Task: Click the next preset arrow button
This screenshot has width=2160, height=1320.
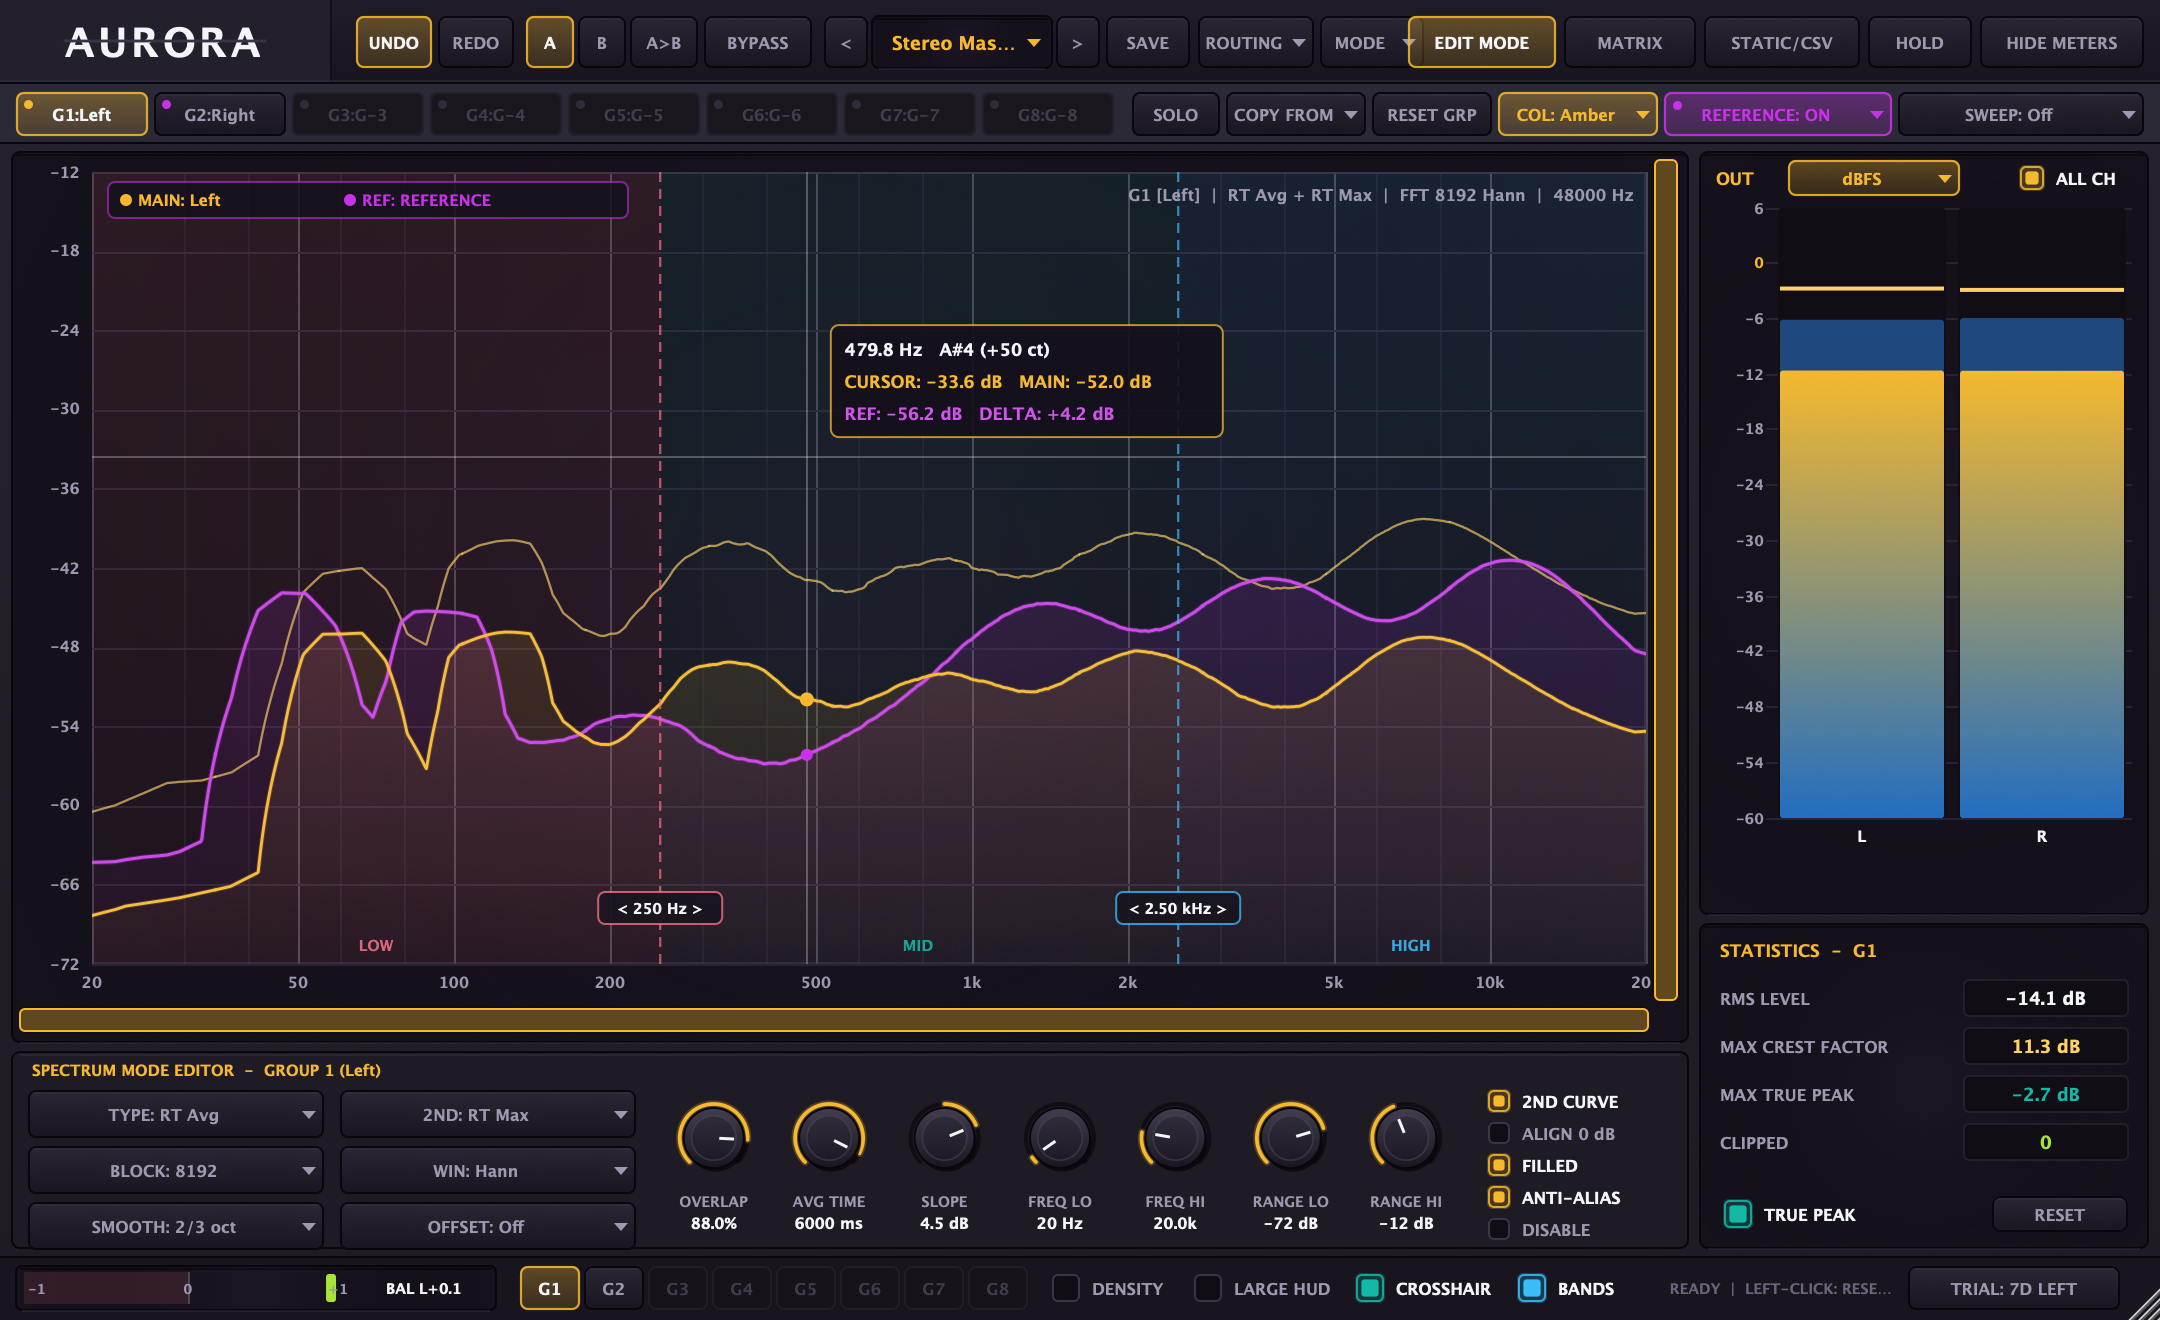Action: (1077, 43)
